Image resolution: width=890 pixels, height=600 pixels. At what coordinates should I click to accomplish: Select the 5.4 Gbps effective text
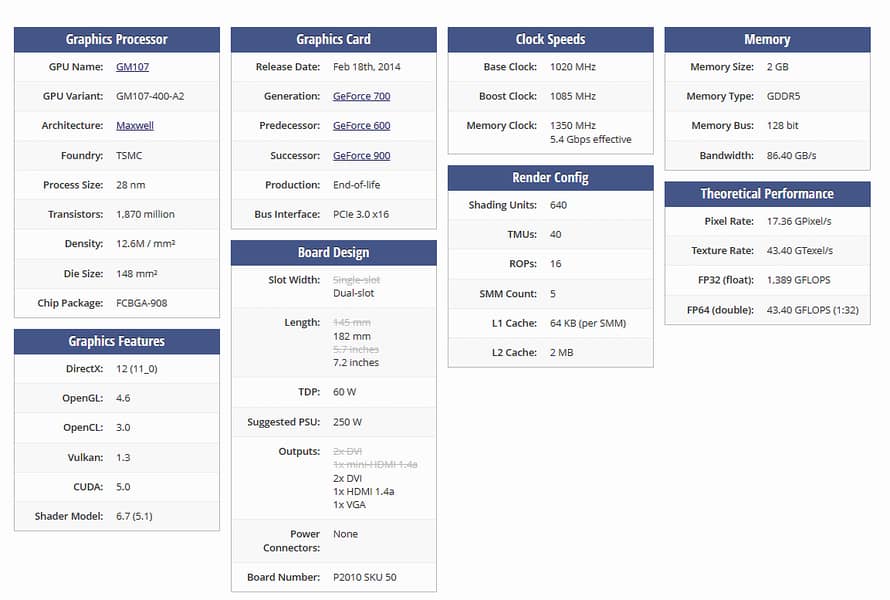coord(590,139)
